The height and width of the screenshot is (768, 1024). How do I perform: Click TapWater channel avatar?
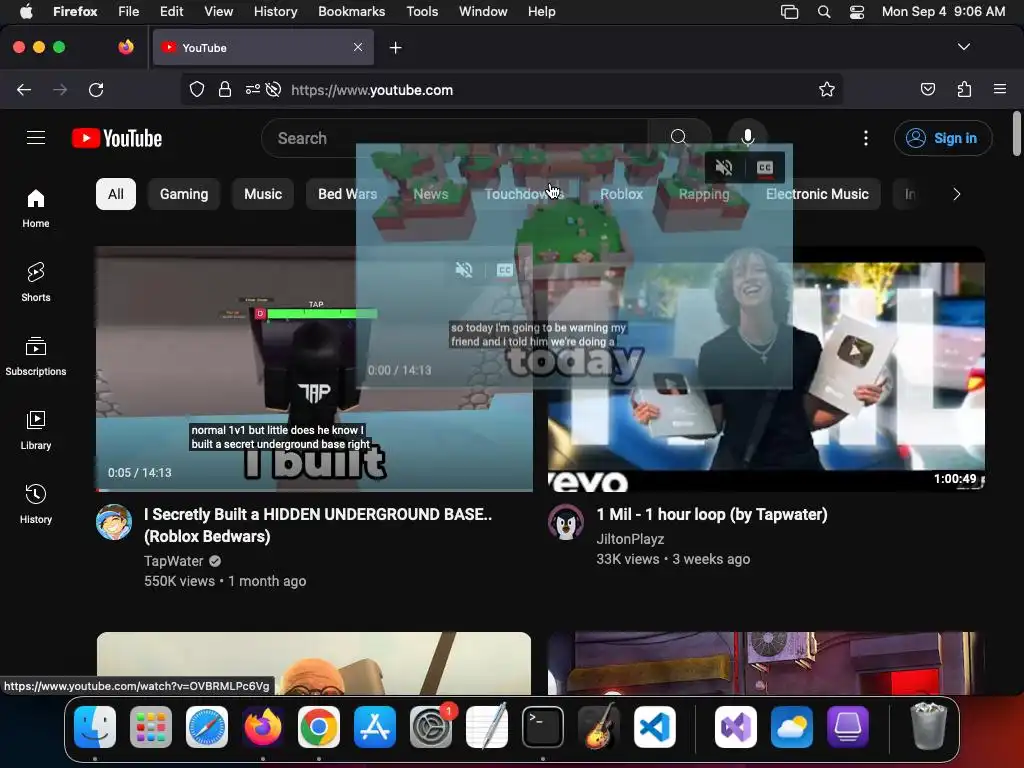coord(114,522)
